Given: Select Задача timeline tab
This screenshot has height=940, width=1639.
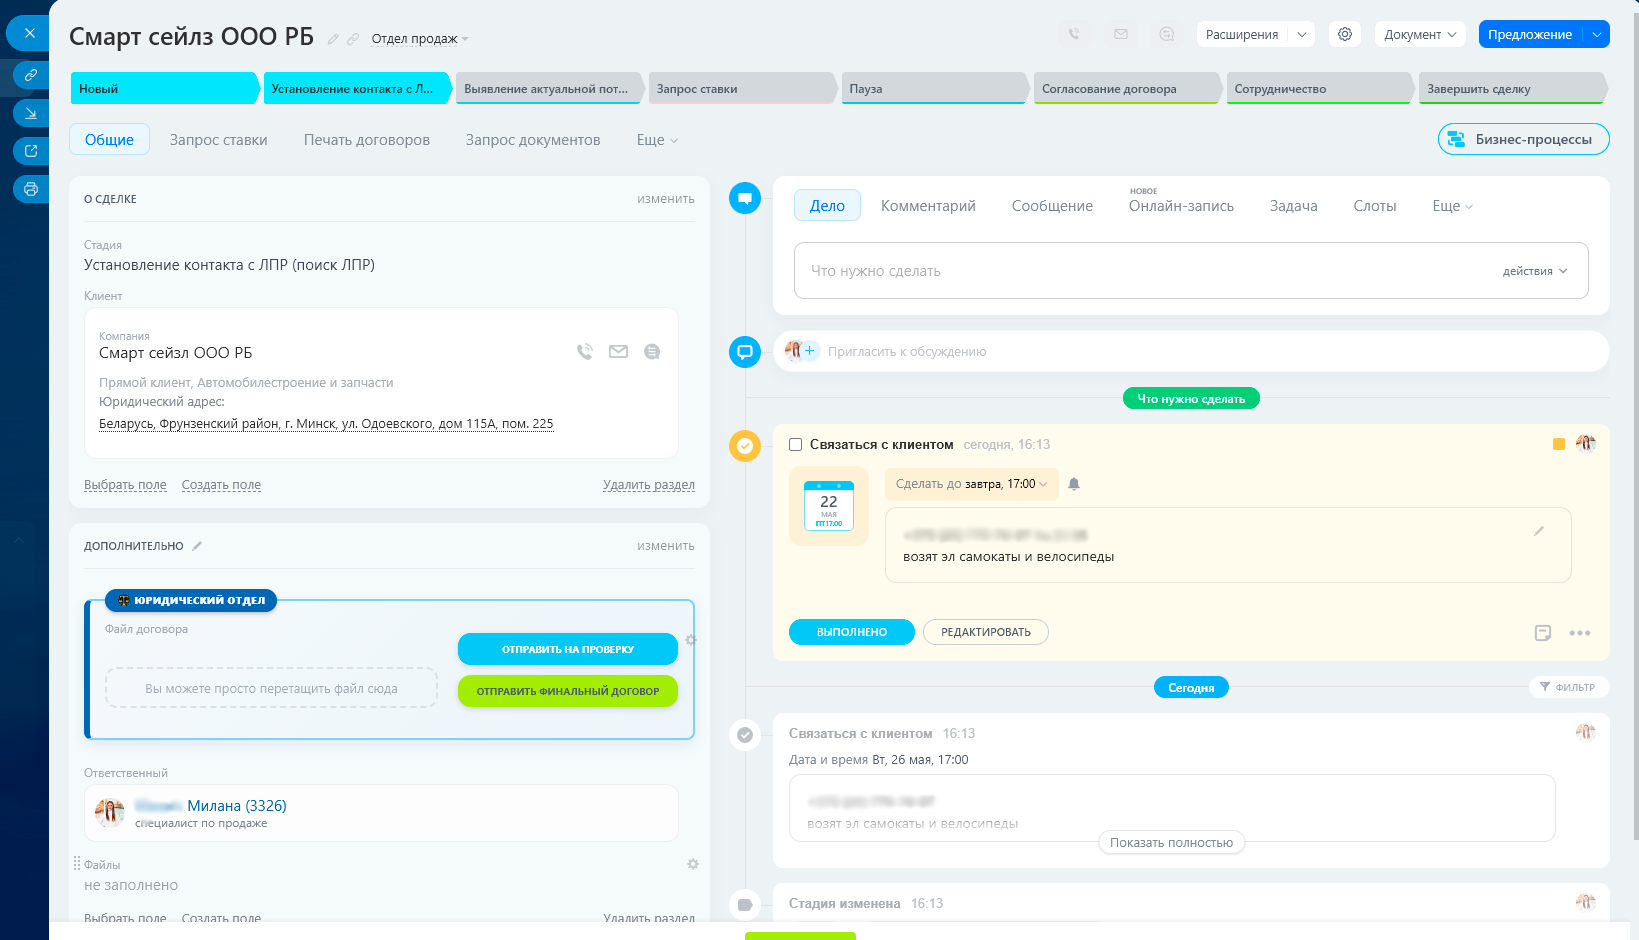Looking at the screenshot, I should pos(1293,206).
